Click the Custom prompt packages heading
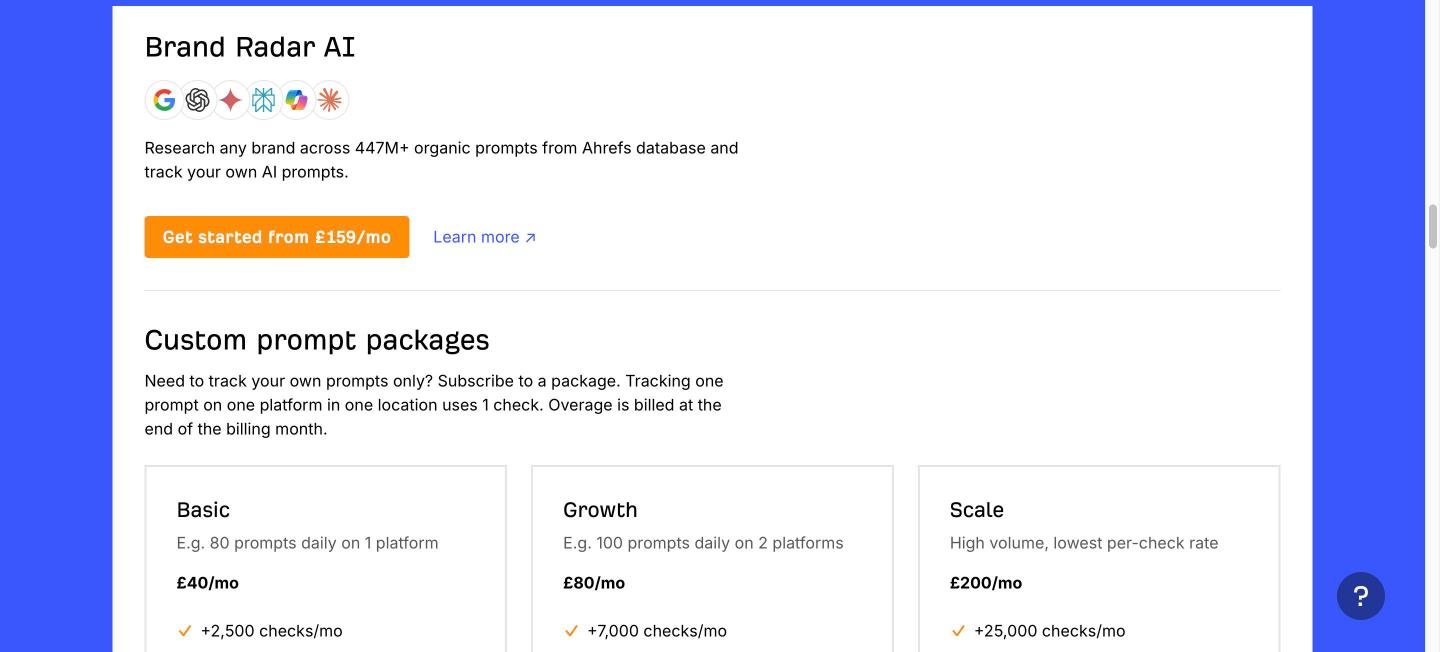Image resolution: width=1440 pixels, height=652 pixels. 317,340
